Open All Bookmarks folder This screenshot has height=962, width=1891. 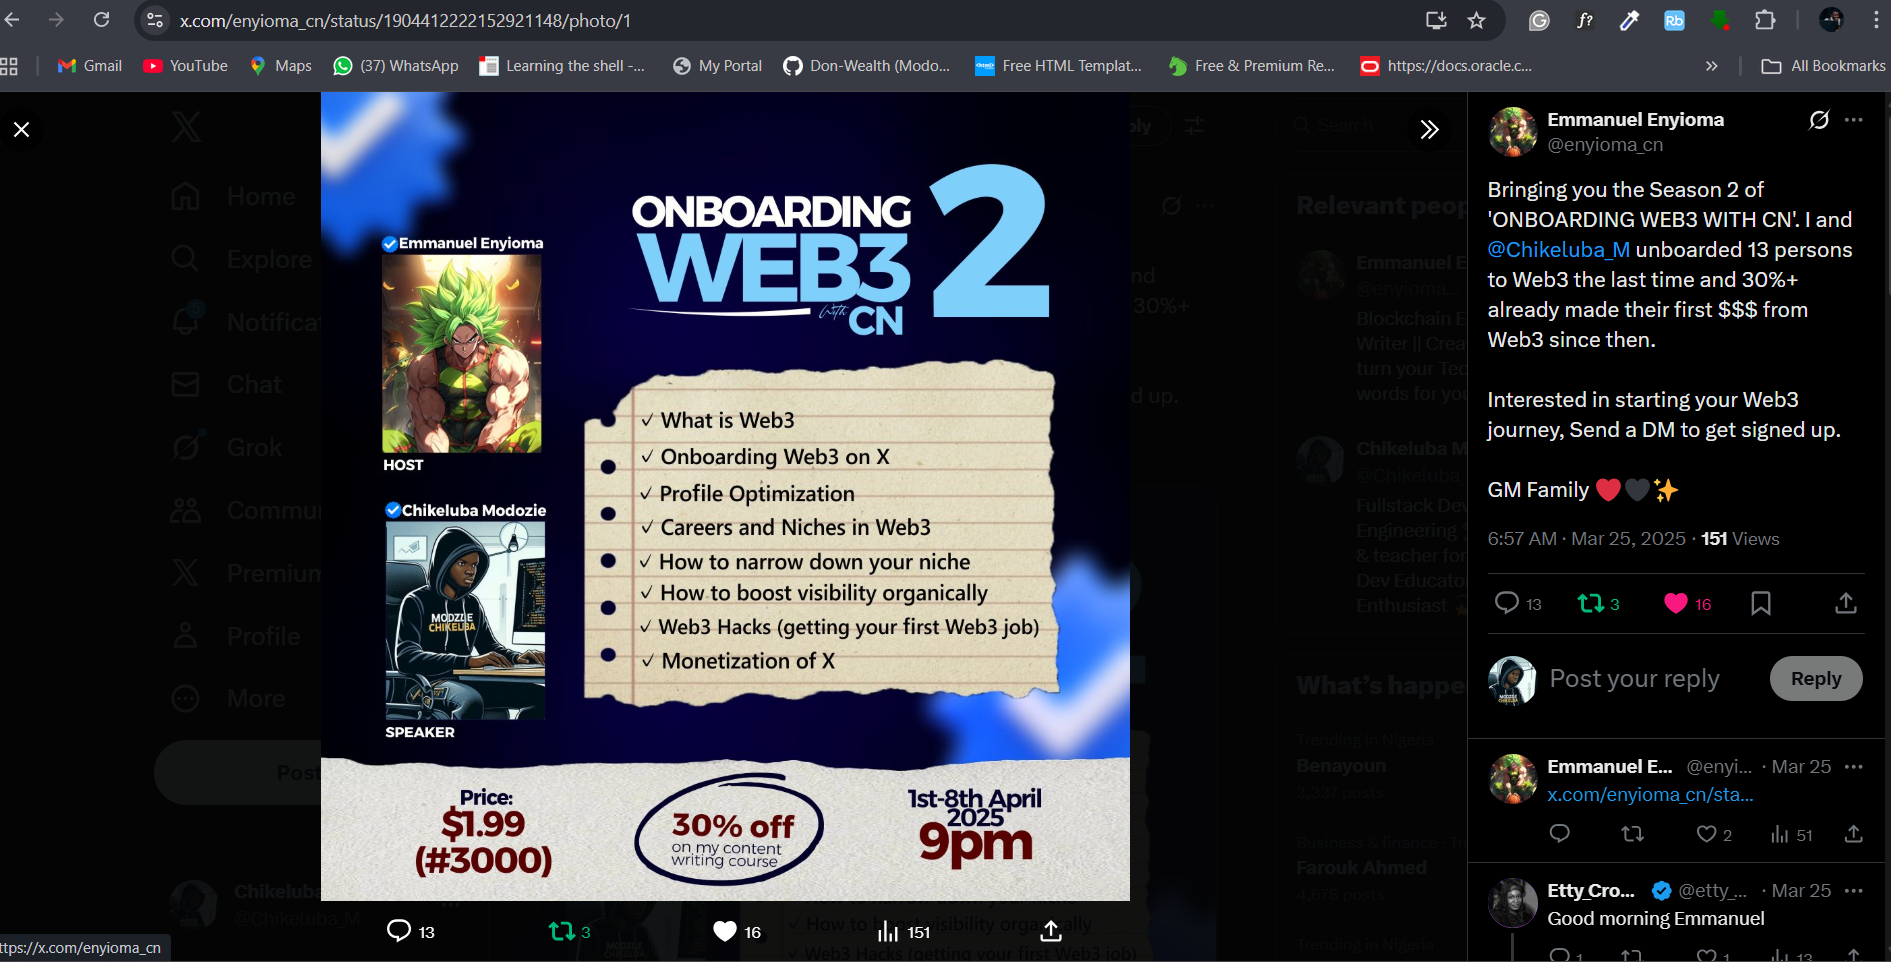click(1823, 66)
